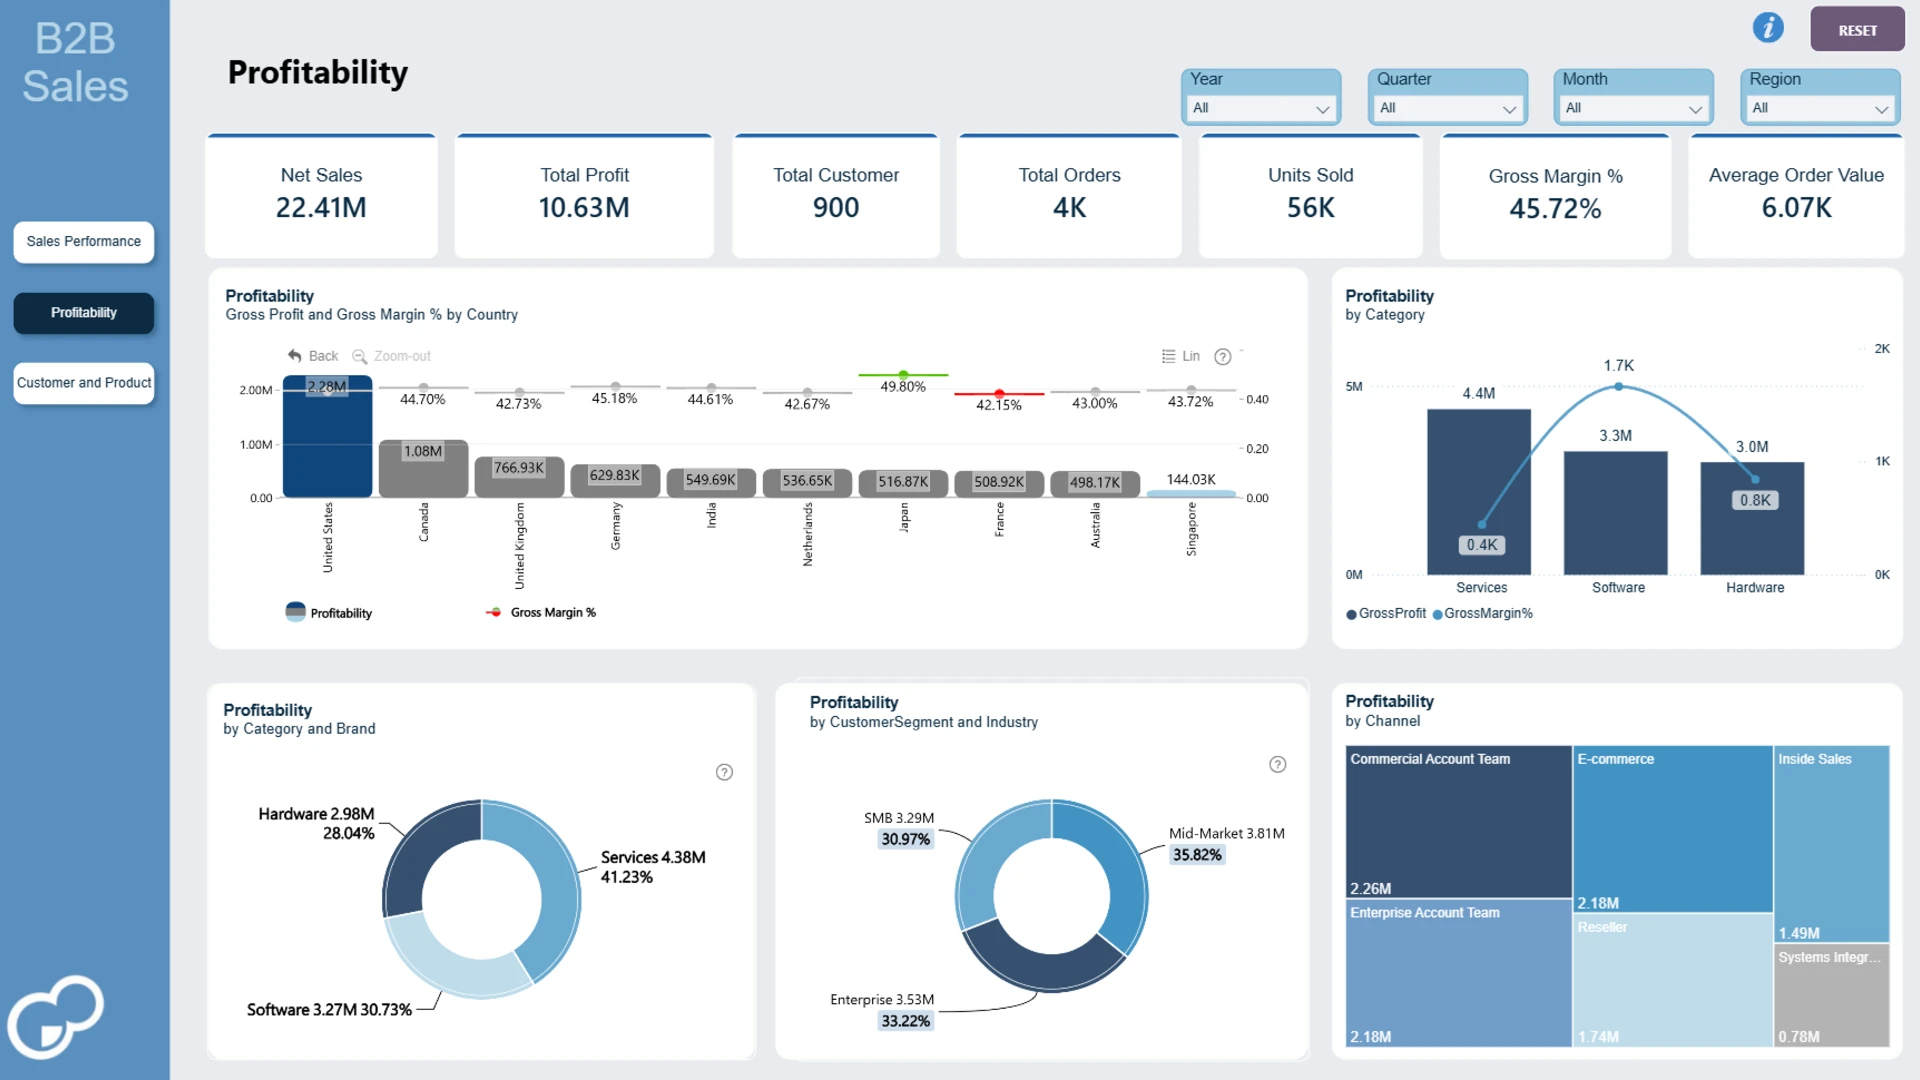Click the Gross Margin % 45.72% card
Viewport: 1920px width, 1080px height.
click(x=1555, y=196)
